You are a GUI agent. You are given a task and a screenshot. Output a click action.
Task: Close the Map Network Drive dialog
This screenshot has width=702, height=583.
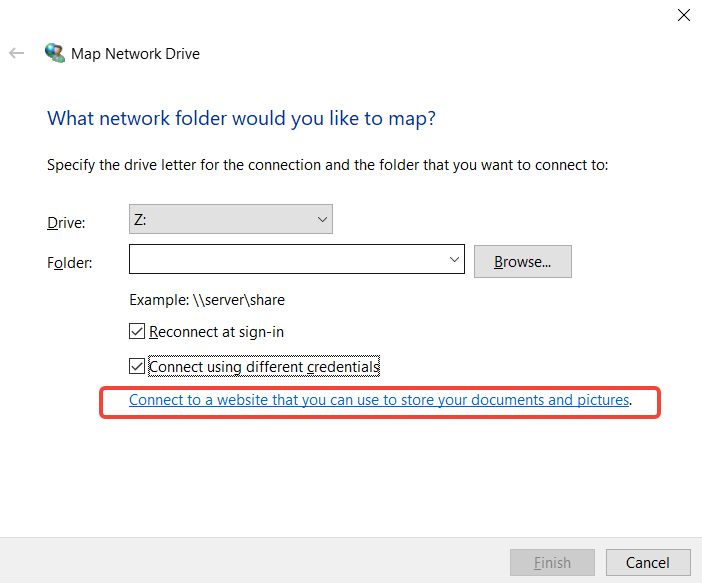(683, 15)
